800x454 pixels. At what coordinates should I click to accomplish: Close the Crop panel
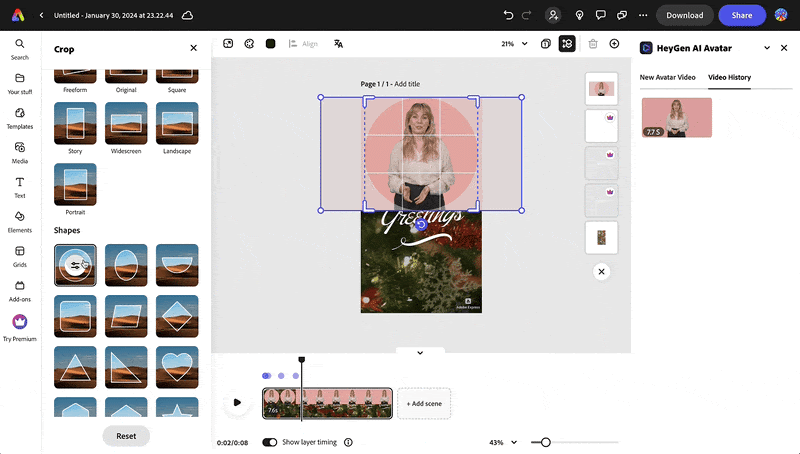[x=193, y=48]
